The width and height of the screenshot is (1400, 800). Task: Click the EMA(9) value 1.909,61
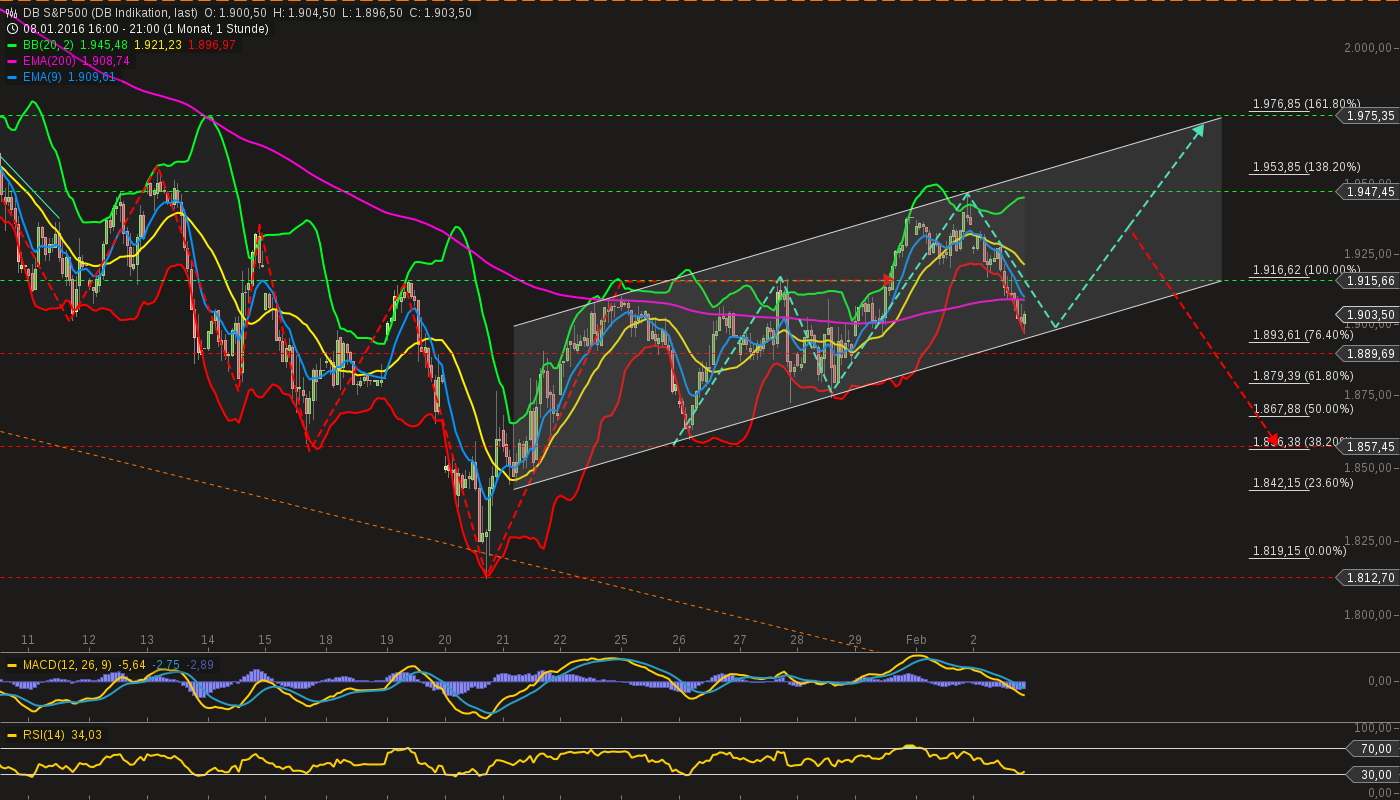91,77
